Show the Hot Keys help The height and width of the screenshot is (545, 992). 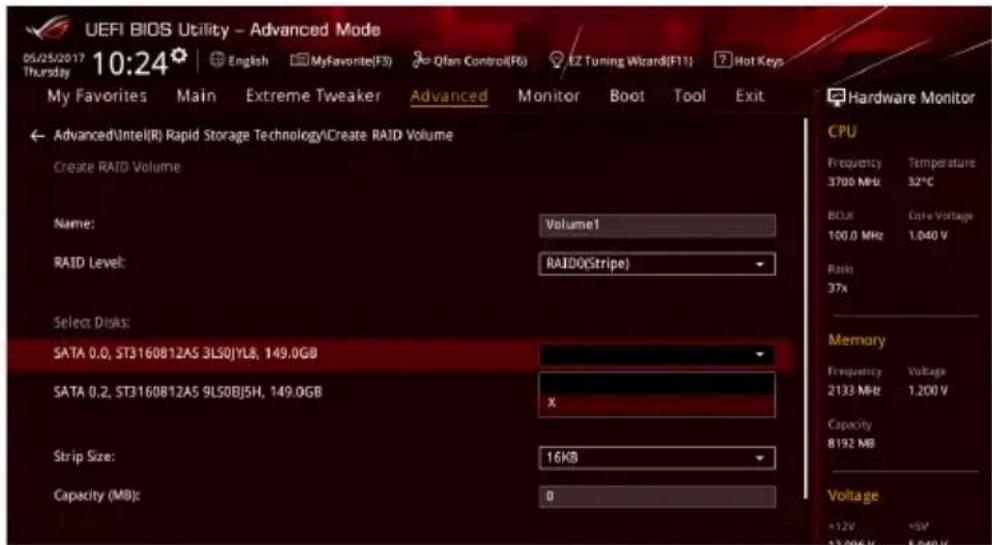(749, 61)
